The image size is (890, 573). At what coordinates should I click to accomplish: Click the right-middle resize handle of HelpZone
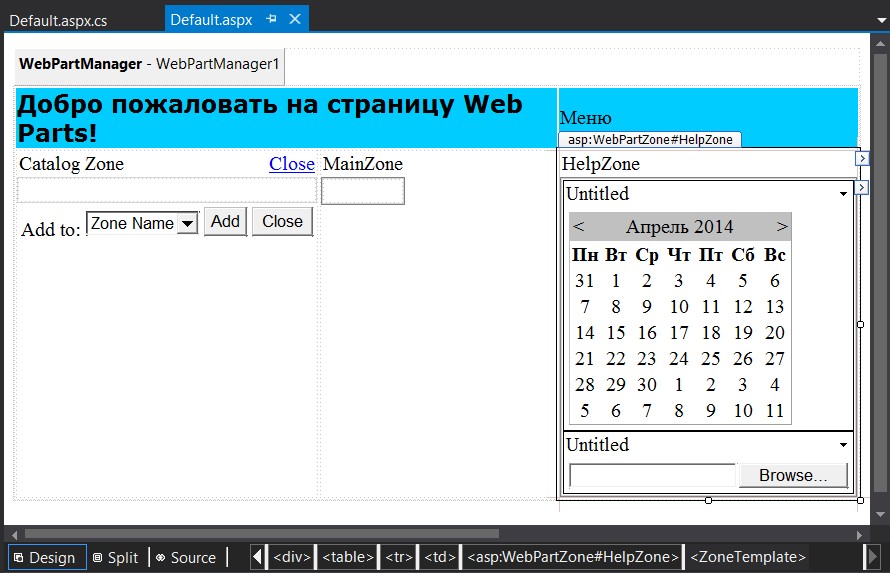[x=860, y=325]
